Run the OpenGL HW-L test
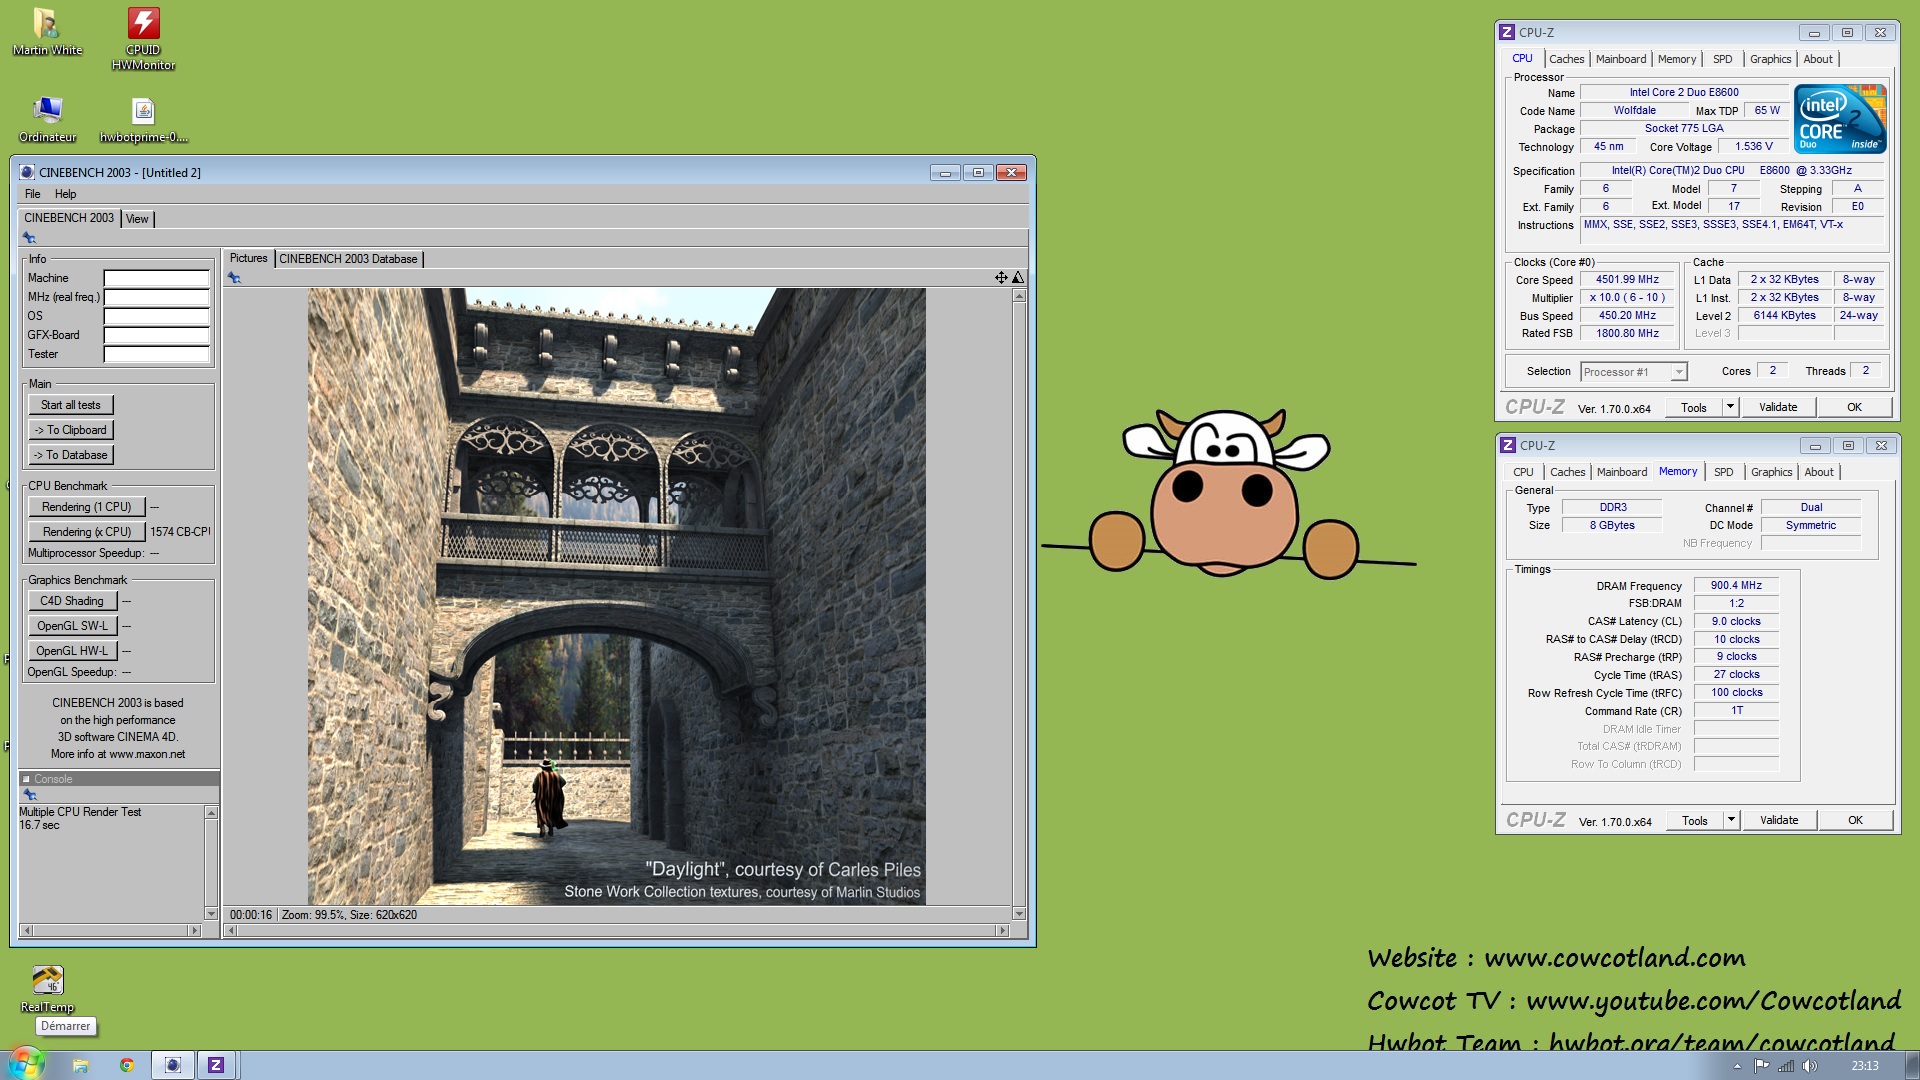This screenshot has width=1920, height=1080. pyautogui.click(x=72, y=651)
